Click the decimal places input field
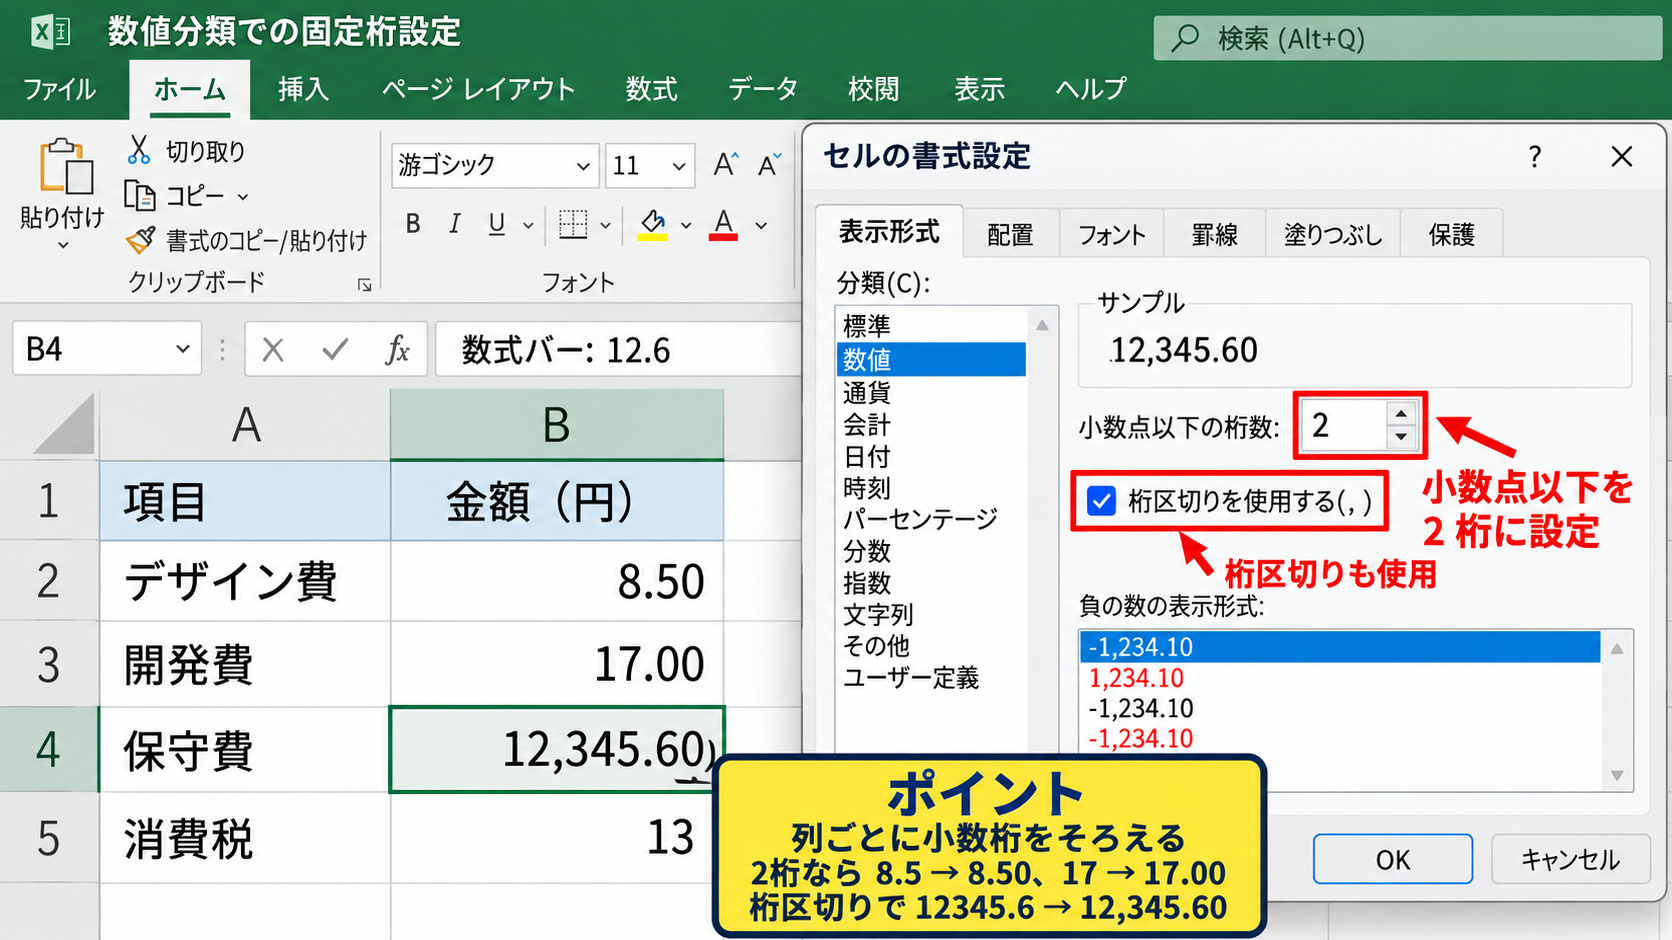This screenshot has height=940, width=1672. coord(1344,425)
